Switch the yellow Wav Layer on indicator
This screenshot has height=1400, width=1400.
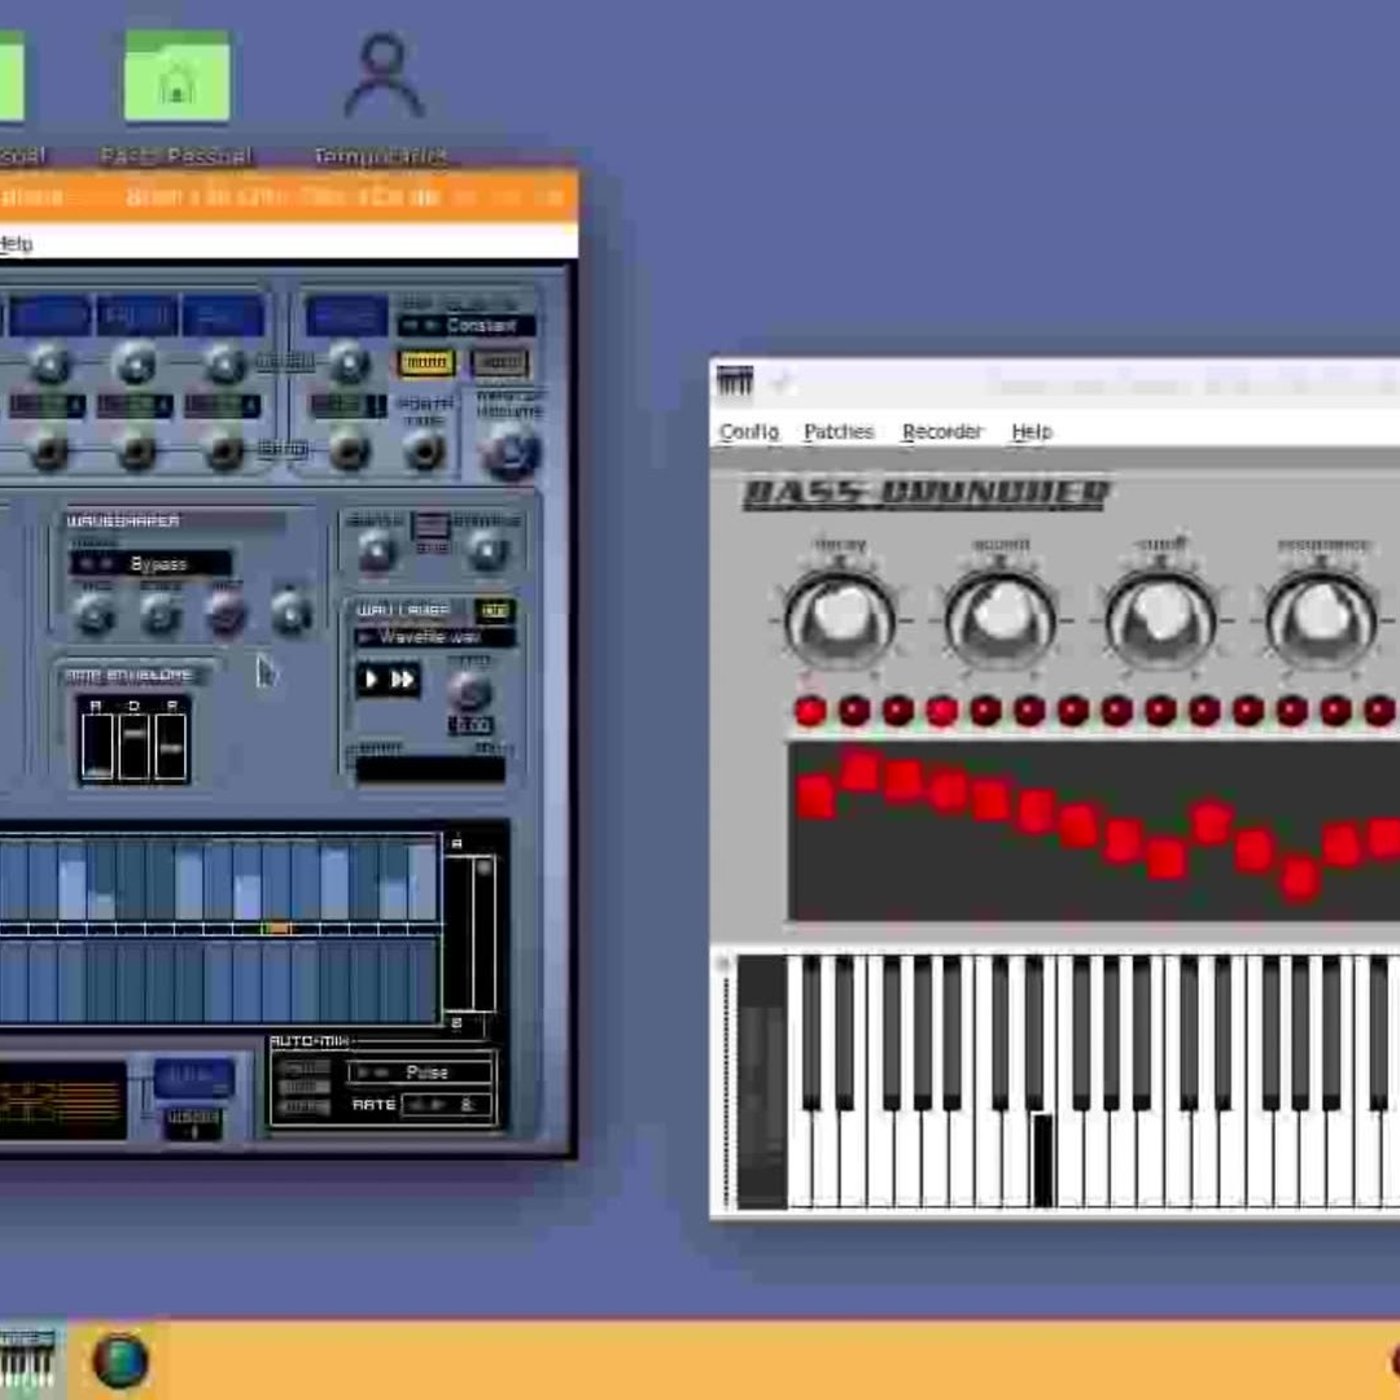coord(494,610)
